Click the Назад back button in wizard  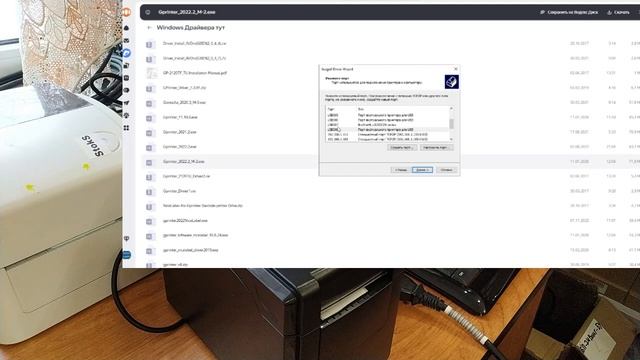(x=400, y=170)
